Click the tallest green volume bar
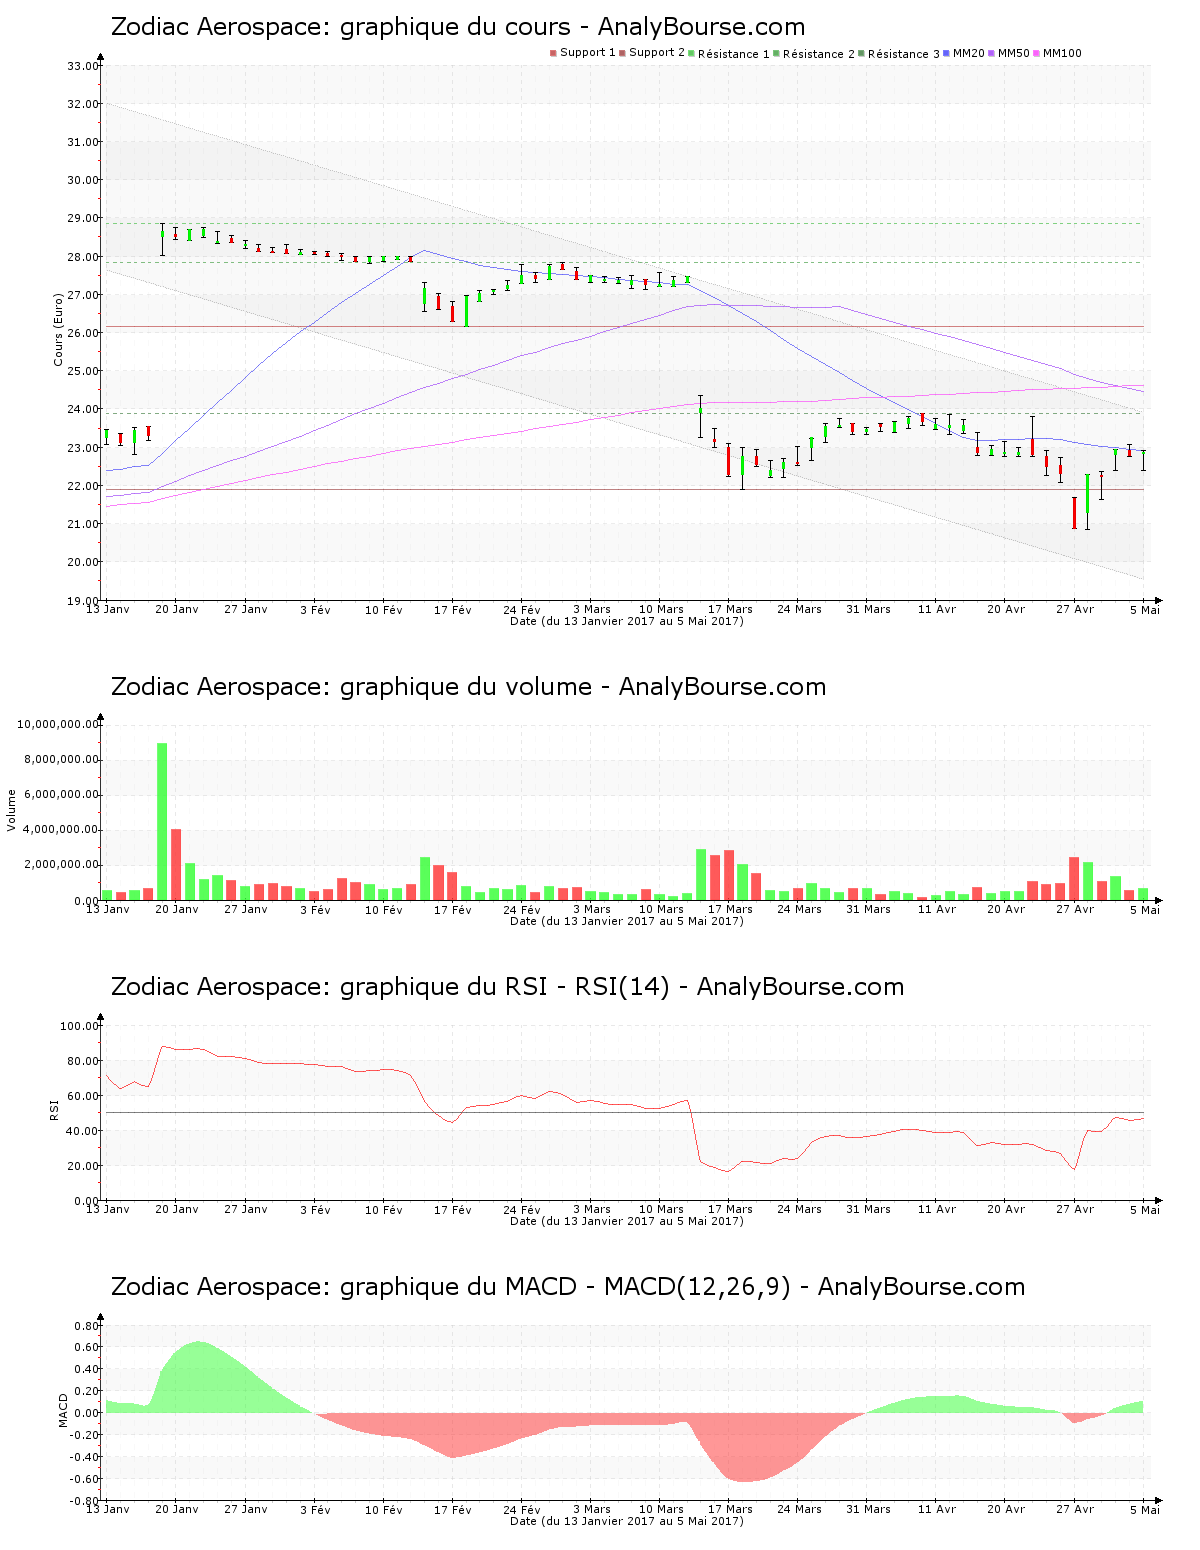 (x=162, y=822)
